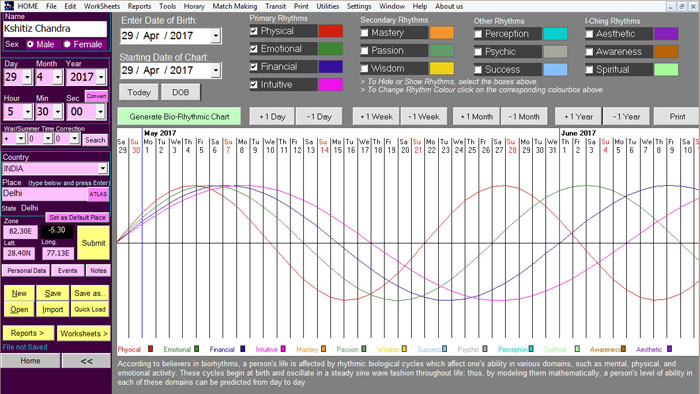
Task: Click the Name field Kshitiz Chandra
Action: pos(55,29)
